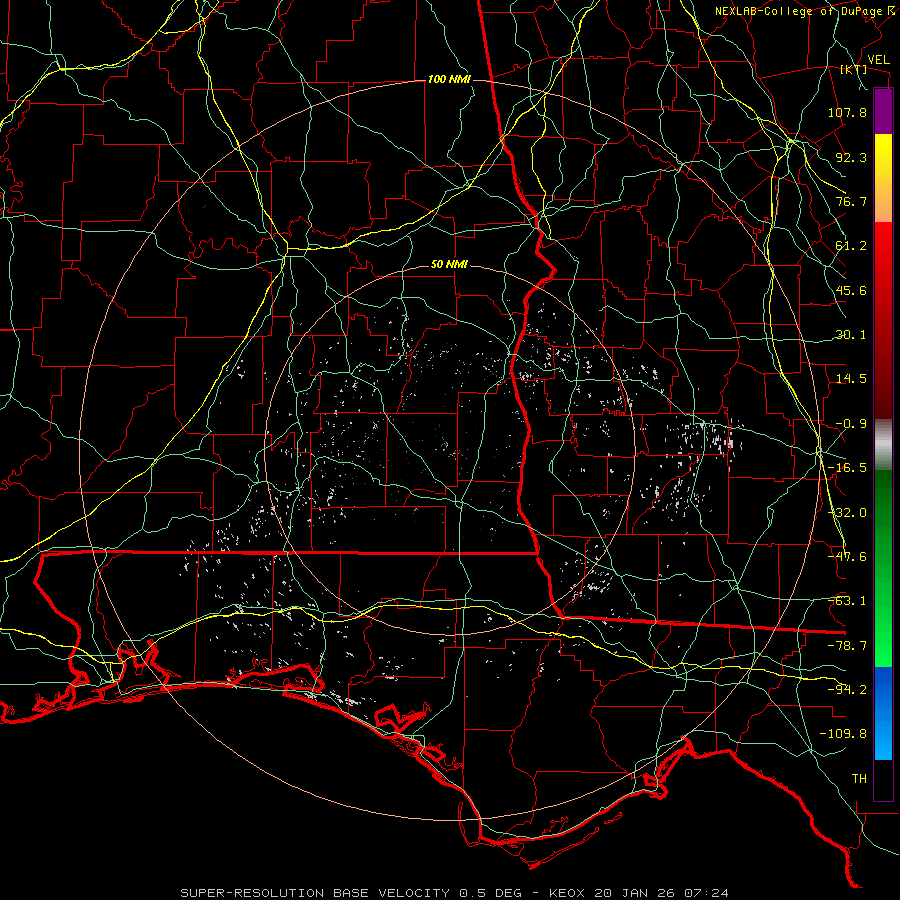Click the yellow-orange segment of velocity color bar
This screenshot has width=900, height=900.
click(883, 178)
